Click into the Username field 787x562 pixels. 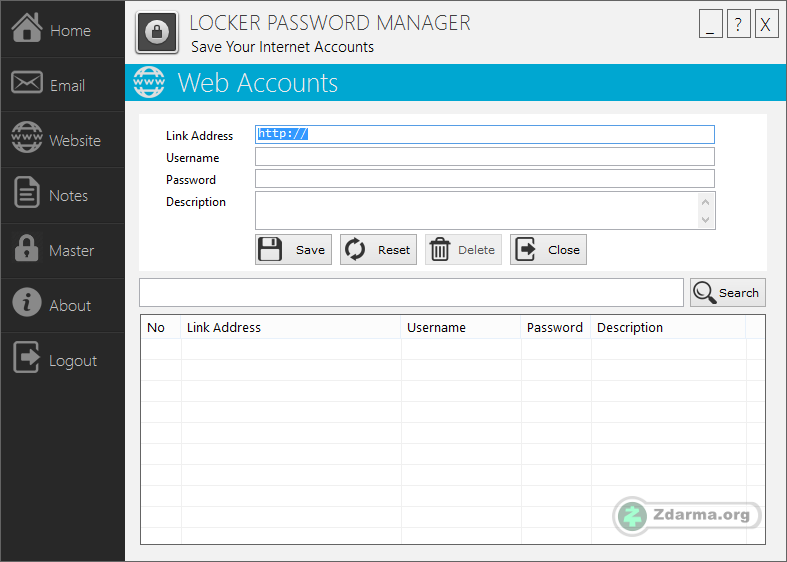pos(485,157)
